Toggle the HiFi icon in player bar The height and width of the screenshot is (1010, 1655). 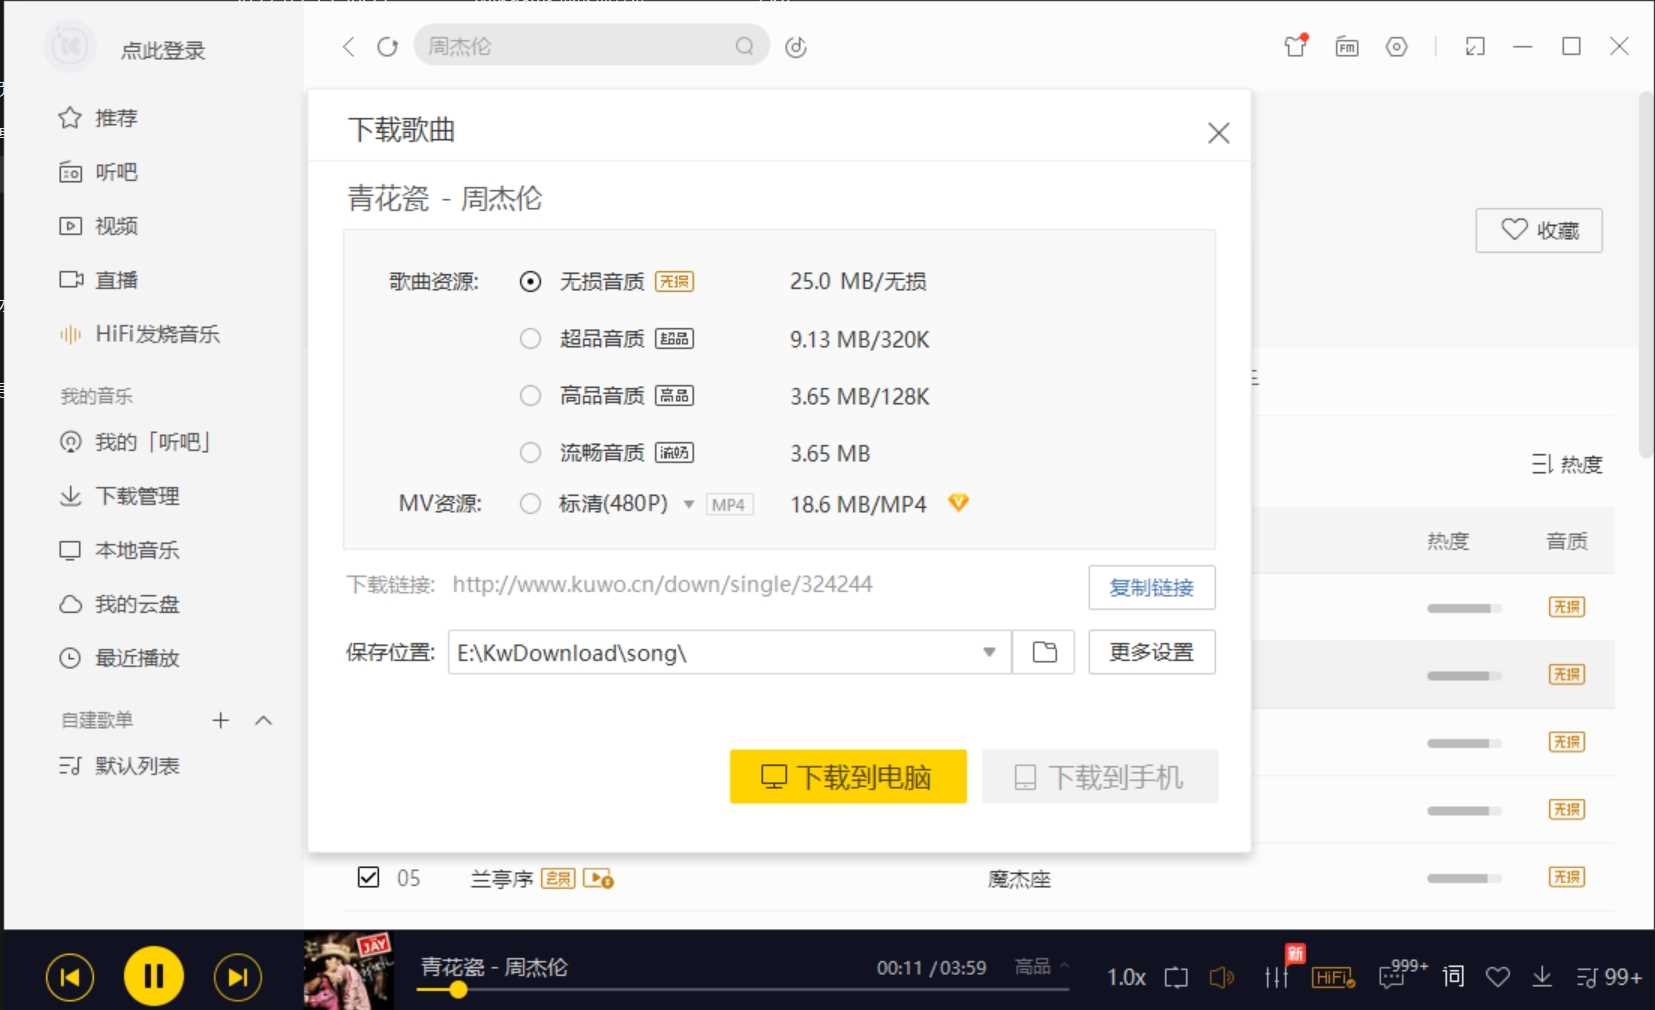[1333, 977]
